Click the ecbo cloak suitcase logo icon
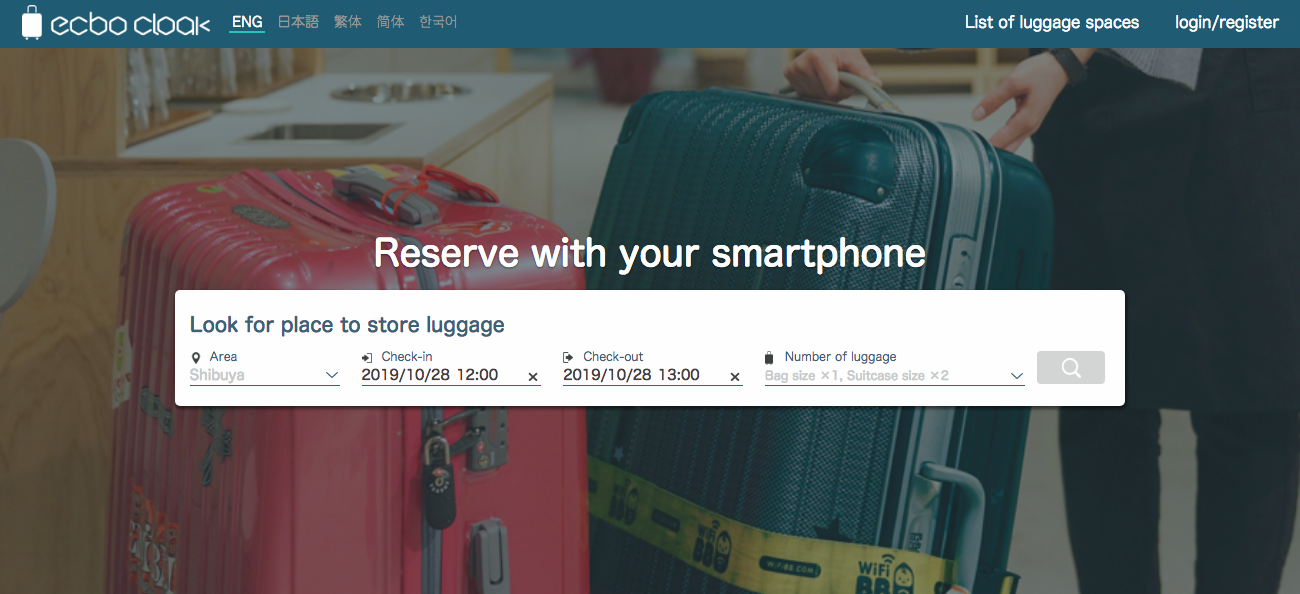 tap(32, 23)
